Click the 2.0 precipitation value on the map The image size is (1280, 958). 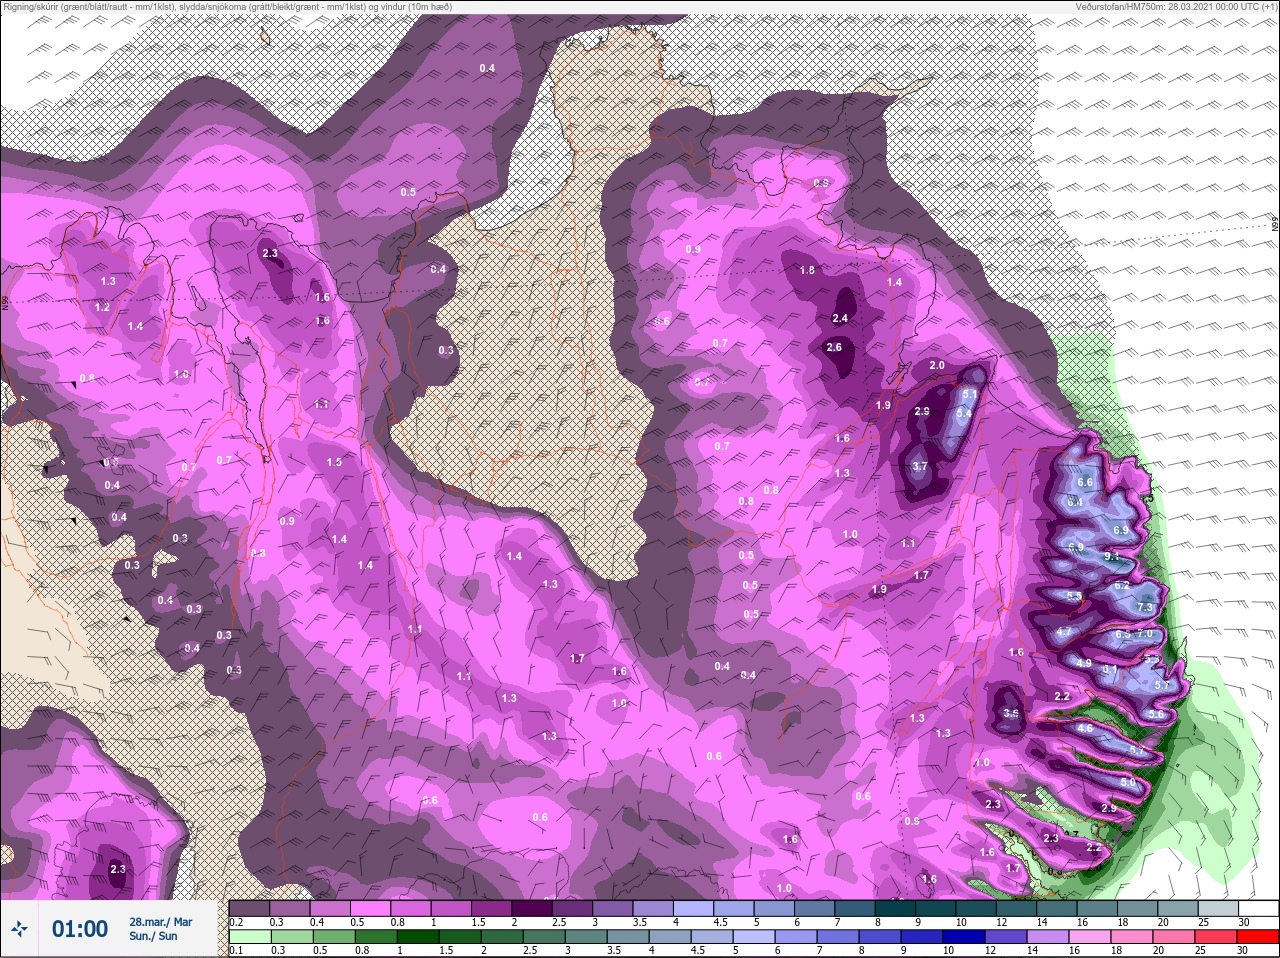[937, 365]
